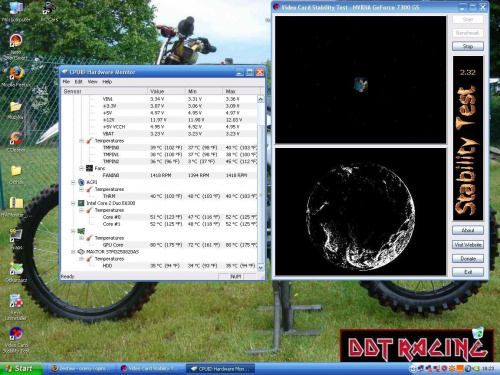Click the sensor list scroll down arrow
The height and width of the screenshot is (375, 500).
260,267
